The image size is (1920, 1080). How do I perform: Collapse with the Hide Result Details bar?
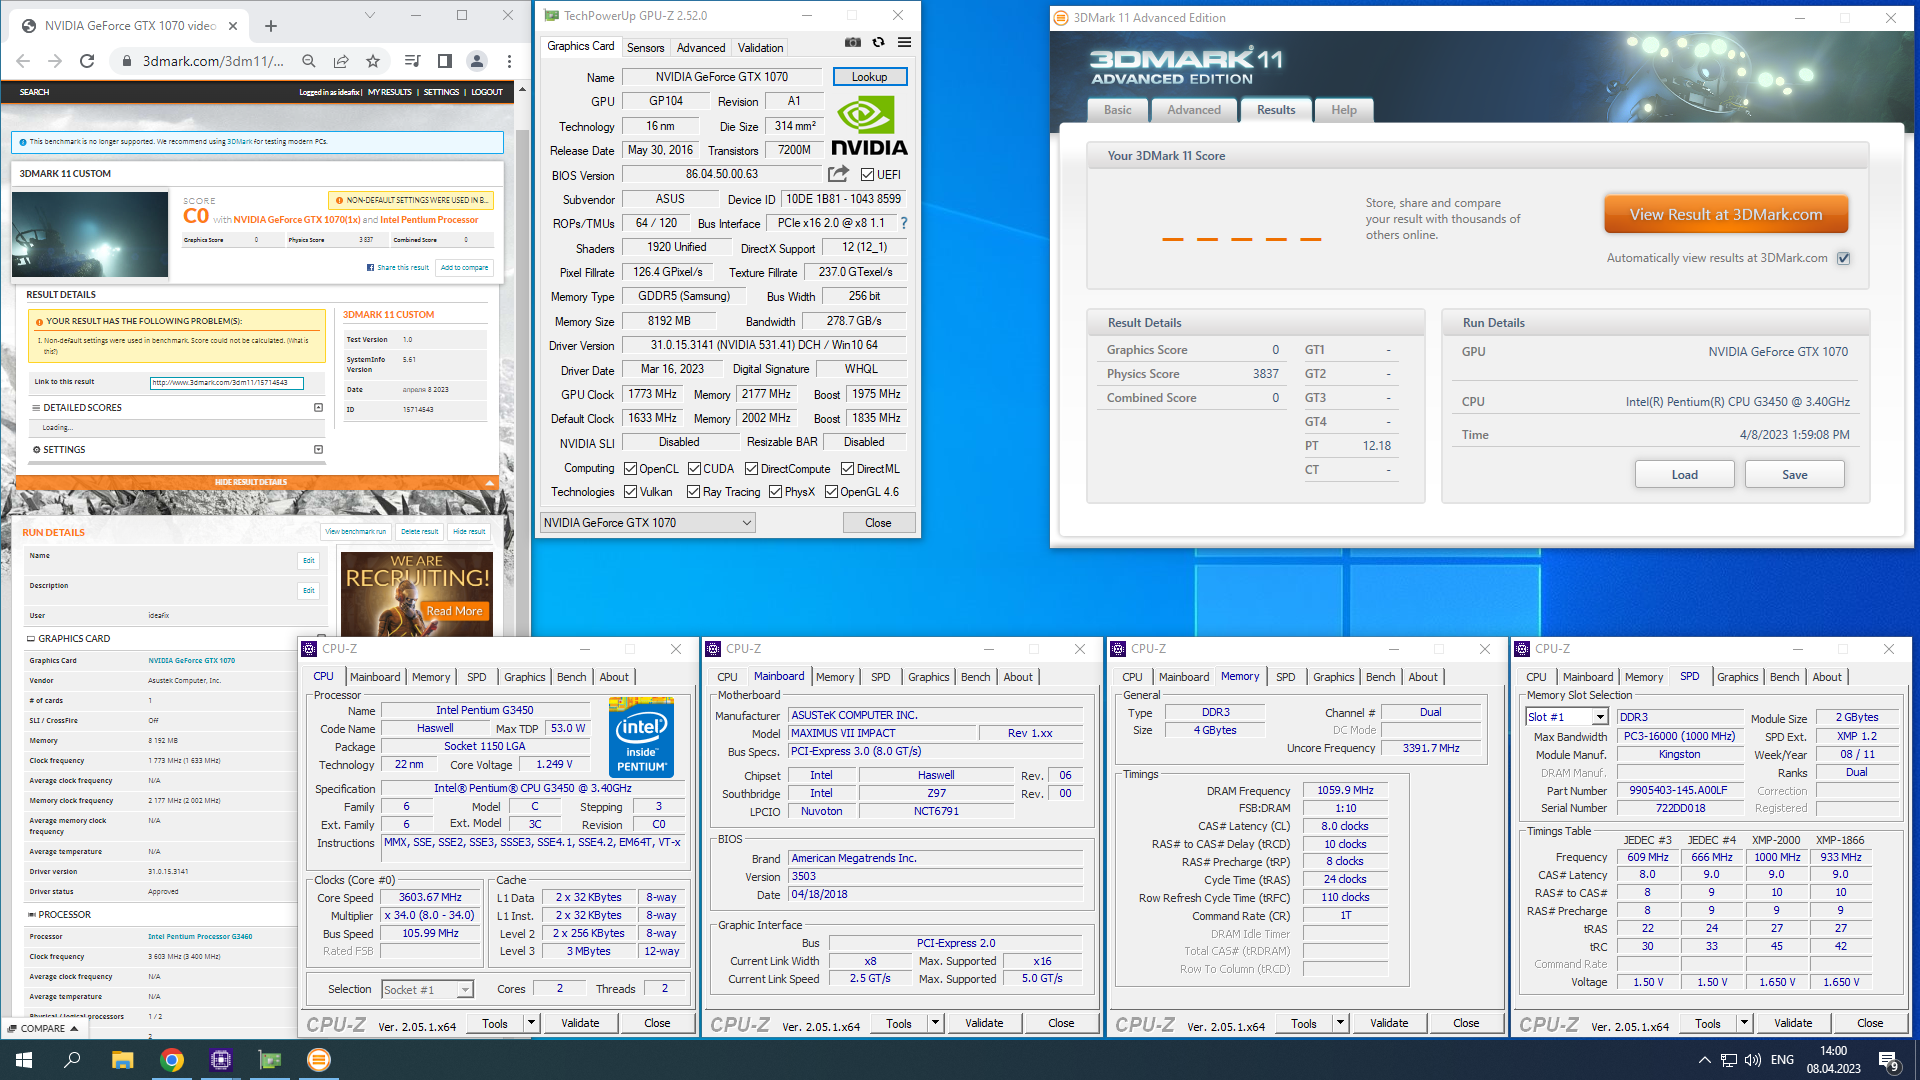point(257,482)
